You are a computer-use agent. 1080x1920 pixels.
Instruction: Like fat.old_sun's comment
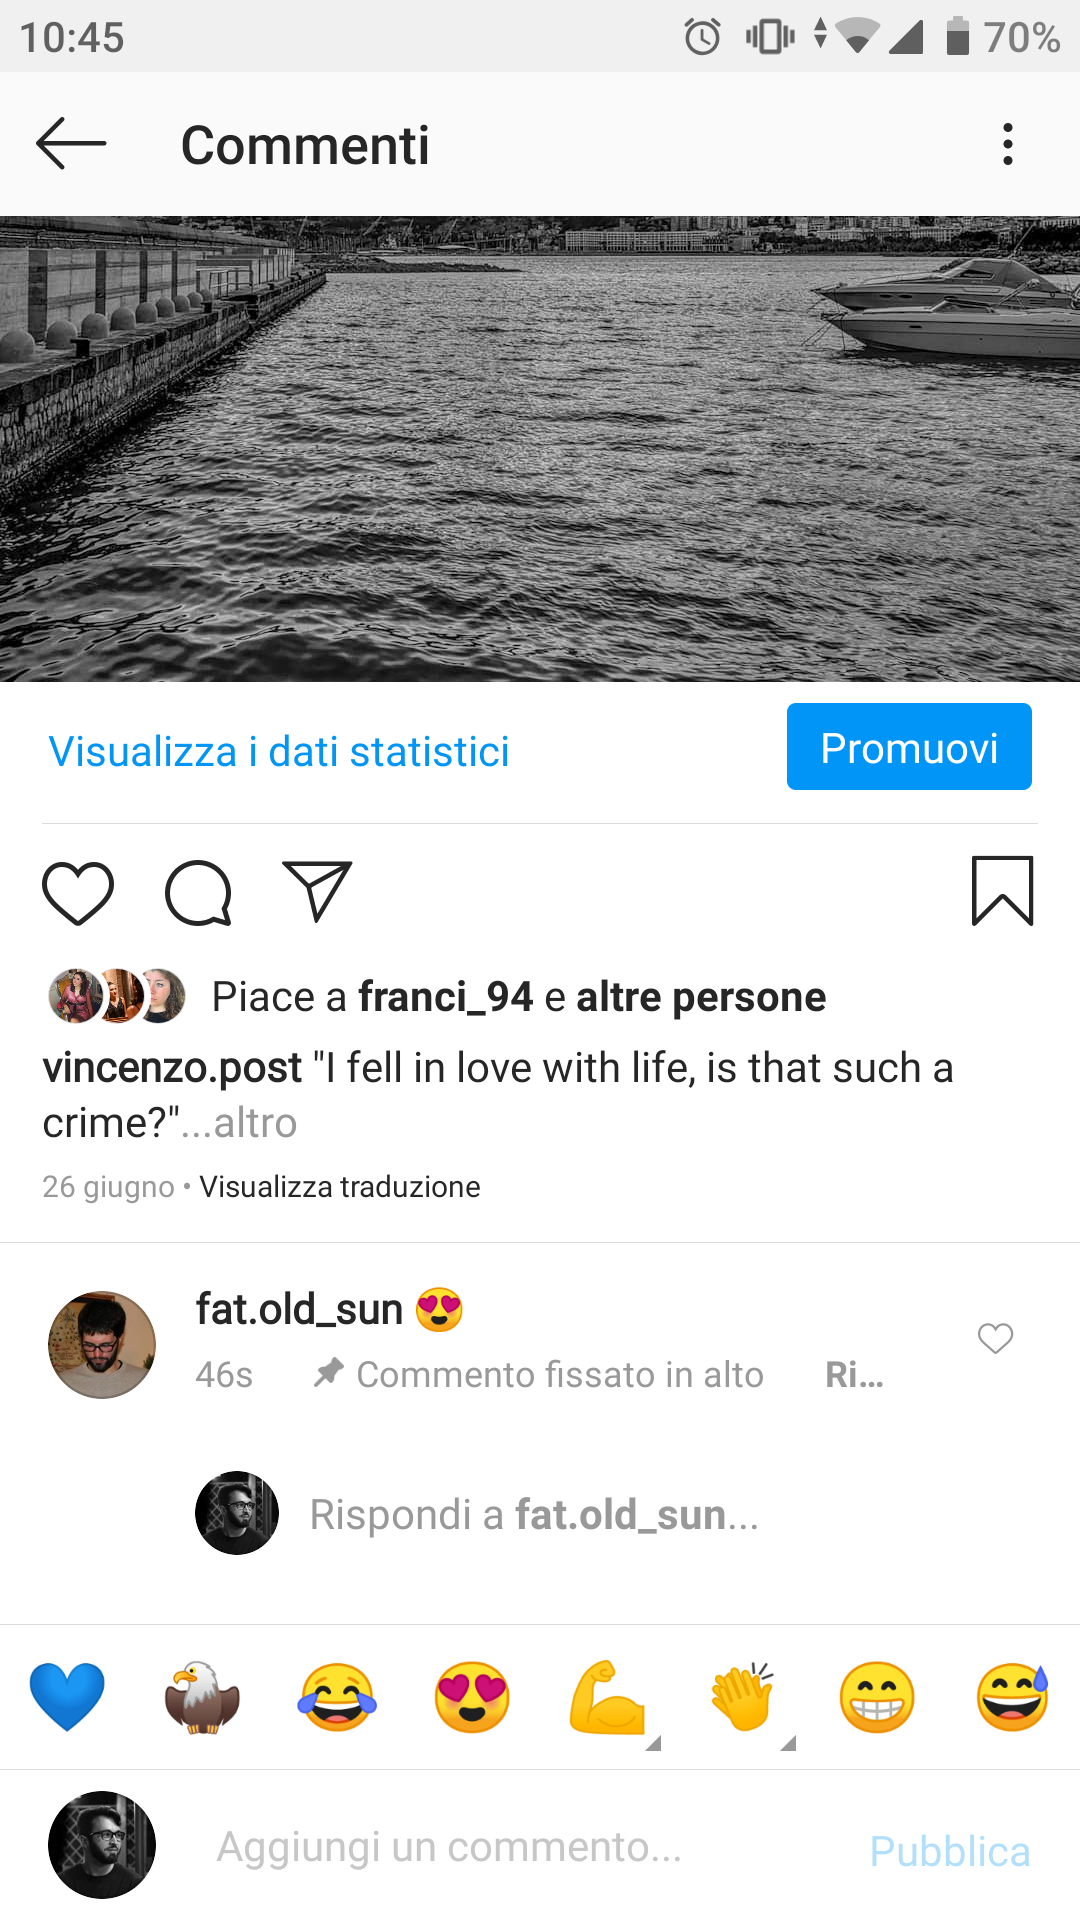coord(995,1338)
